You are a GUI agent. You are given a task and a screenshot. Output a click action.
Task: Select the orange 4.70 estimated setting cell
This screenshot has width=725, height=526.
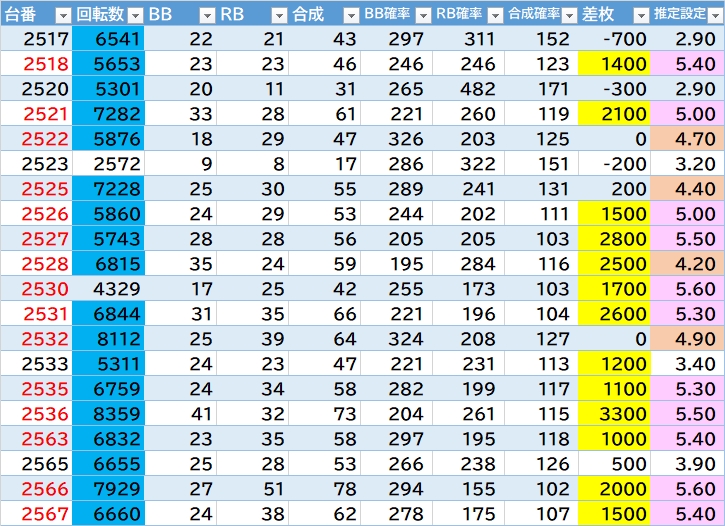pos(687,139)
